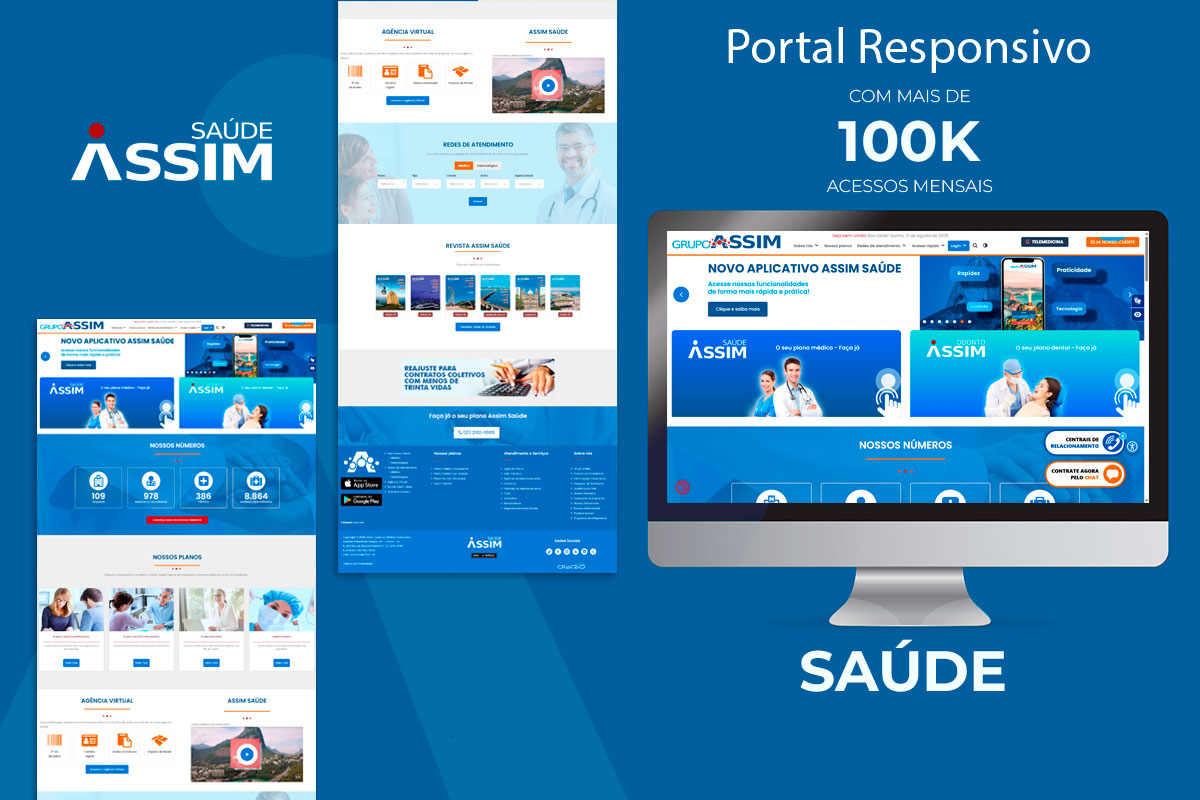This screenshot has width=1200, height=800.
Task: Click the sign-language translation icon on the monitor's right edge
Action: tap(1138, 301)
